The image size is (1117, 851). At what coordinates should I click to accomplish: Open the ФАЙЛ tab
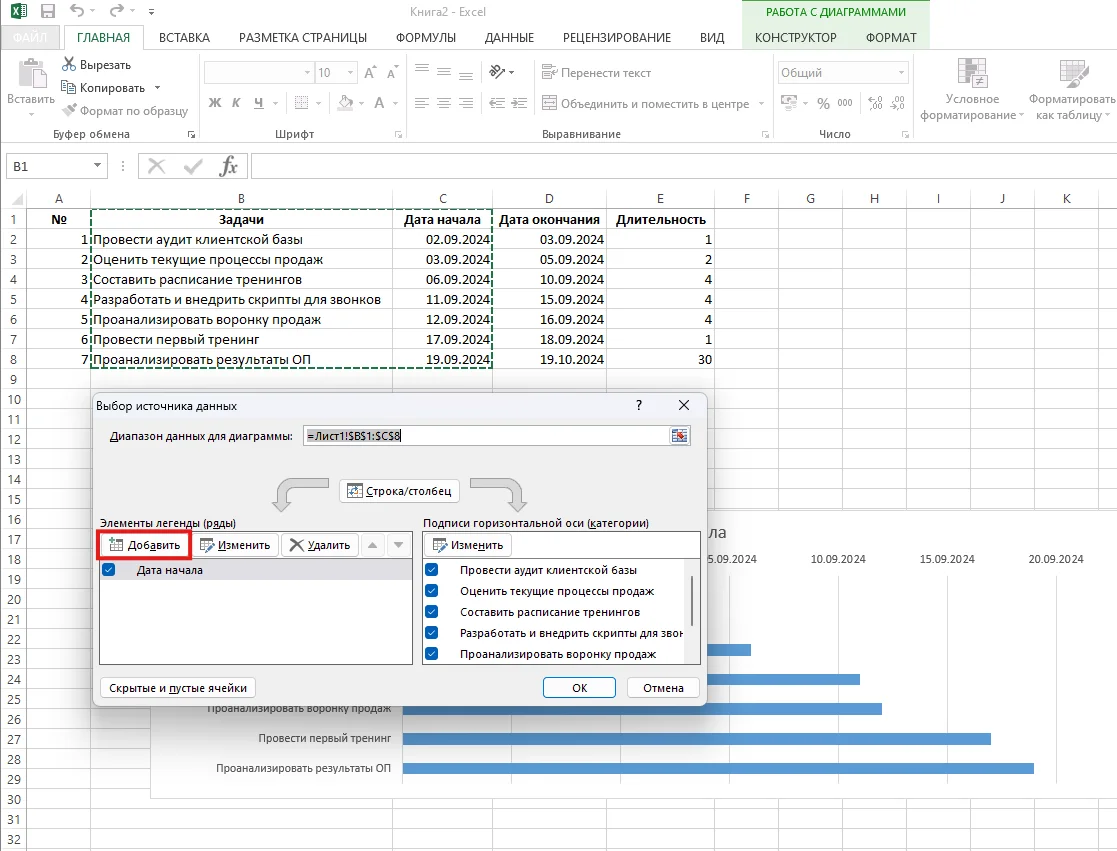pyautogui.click(x=29, y=38)
